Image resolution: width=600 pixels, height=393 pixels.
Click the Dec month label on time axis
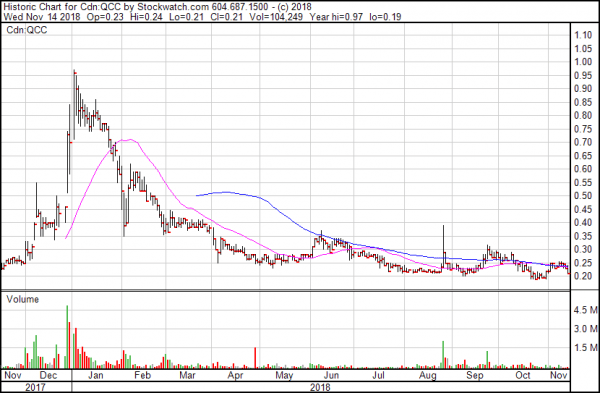tap(49, 375)
